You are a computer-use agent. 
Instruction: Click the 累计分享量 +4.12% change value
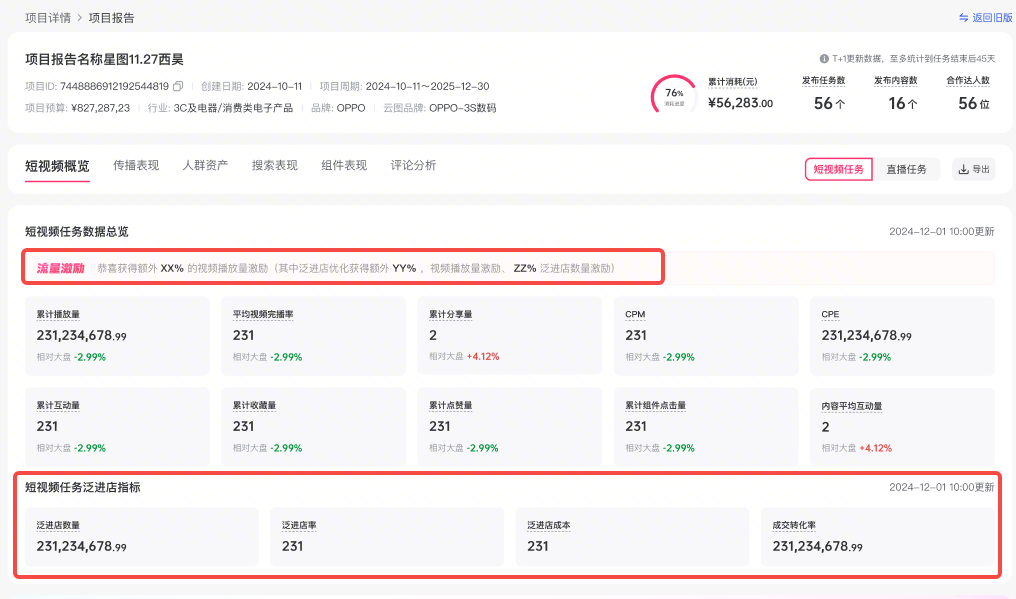pyautogui.click(x=483, y=357)
